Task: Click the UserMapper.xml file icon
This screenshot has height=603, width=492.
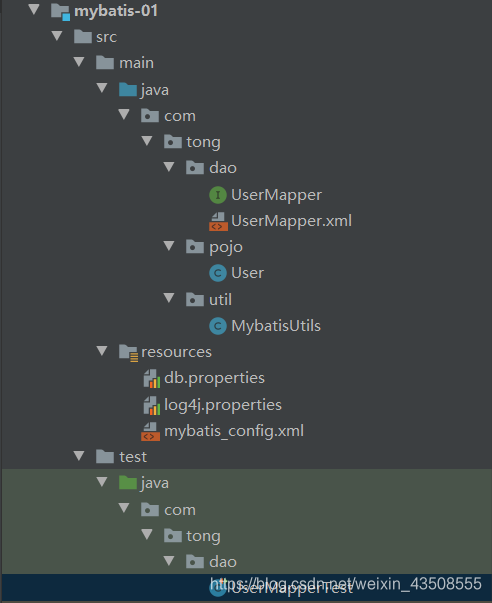Action: [218, 222]
